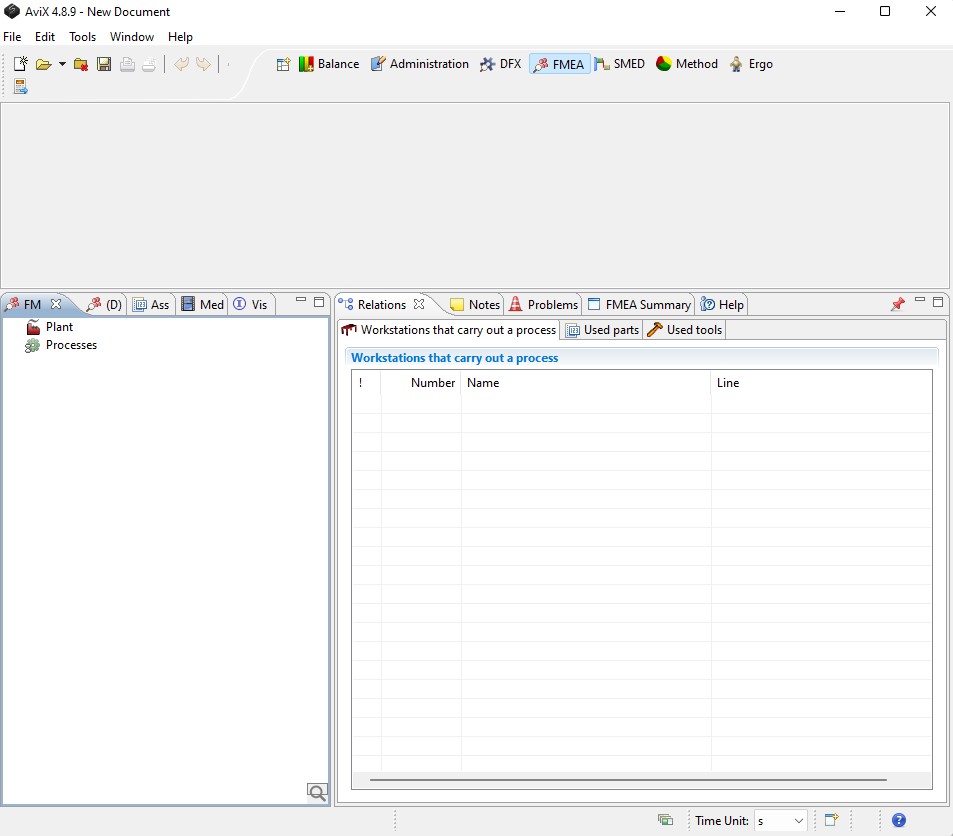Click the stacked windows icon in status bar
This screenshot has height=836, width=953.
point(665,820)
